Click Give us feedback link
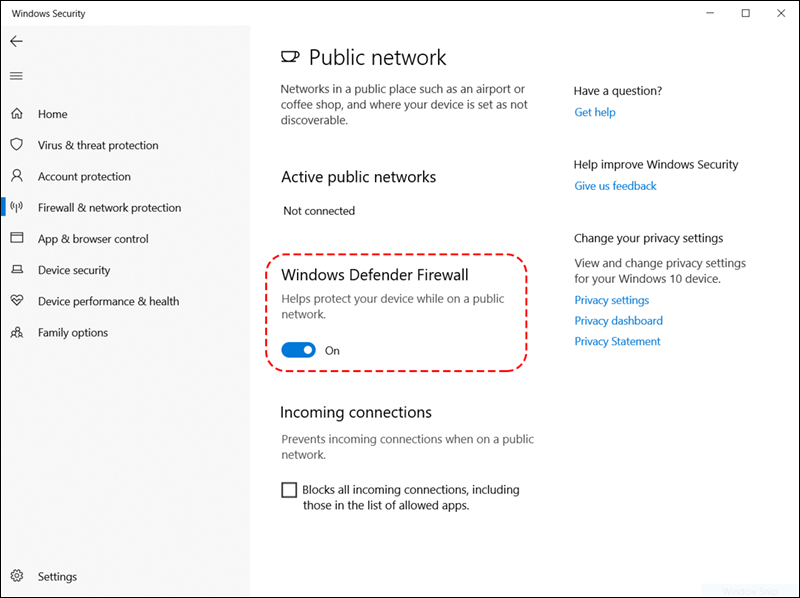Viewport: 800px width, 598px height. (615, 186)
